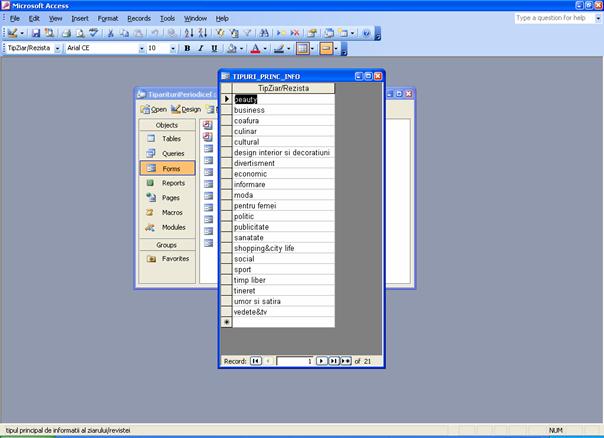Screen dimensions: 604x438
Task: Toggle Italic formatting
Action: click(x=200, y=48)
